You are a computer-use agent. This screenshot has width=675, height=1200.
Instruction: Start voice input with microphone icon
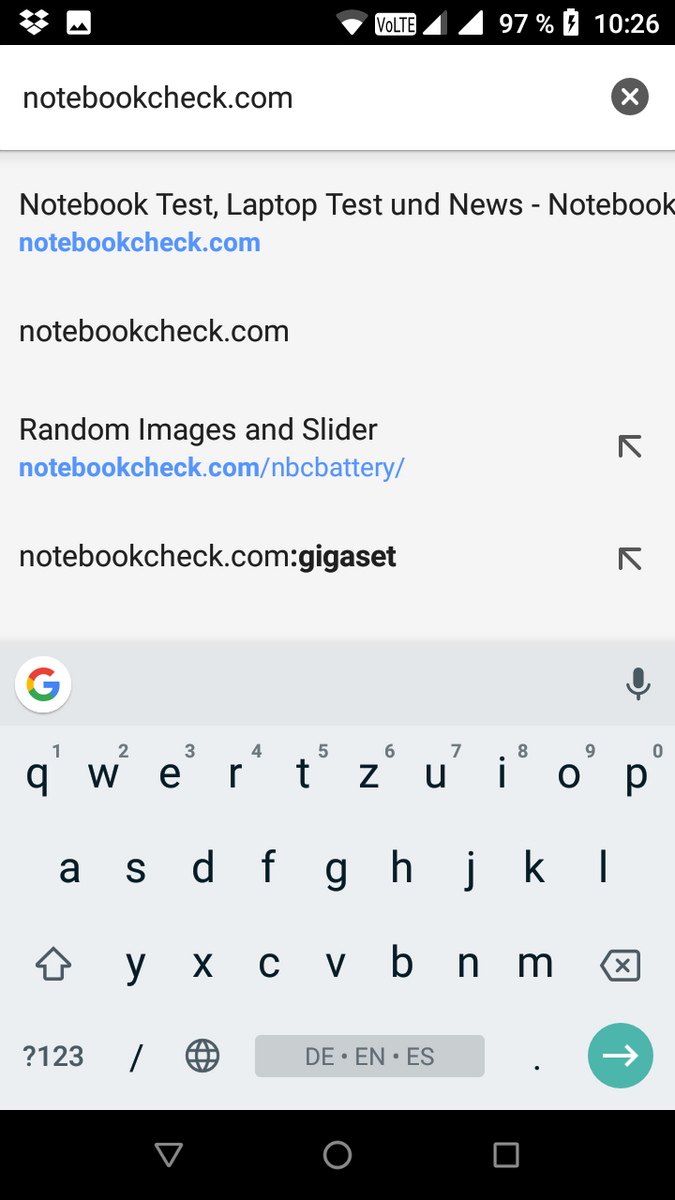[x=637, y=684]
